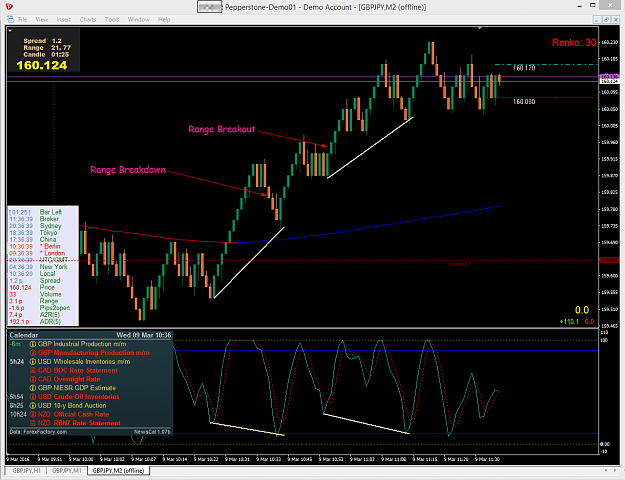Image resolution: width=625 pixels, height=480 pixels.
Task: Click impact icon beside NZD Official Cash Rate
Action: 33,414
